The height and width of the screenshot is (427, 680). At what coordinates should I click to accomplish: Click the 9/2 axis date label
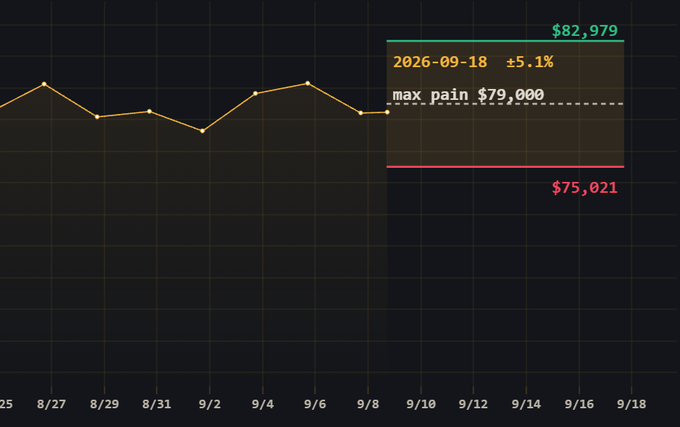(x=209, y=404)
